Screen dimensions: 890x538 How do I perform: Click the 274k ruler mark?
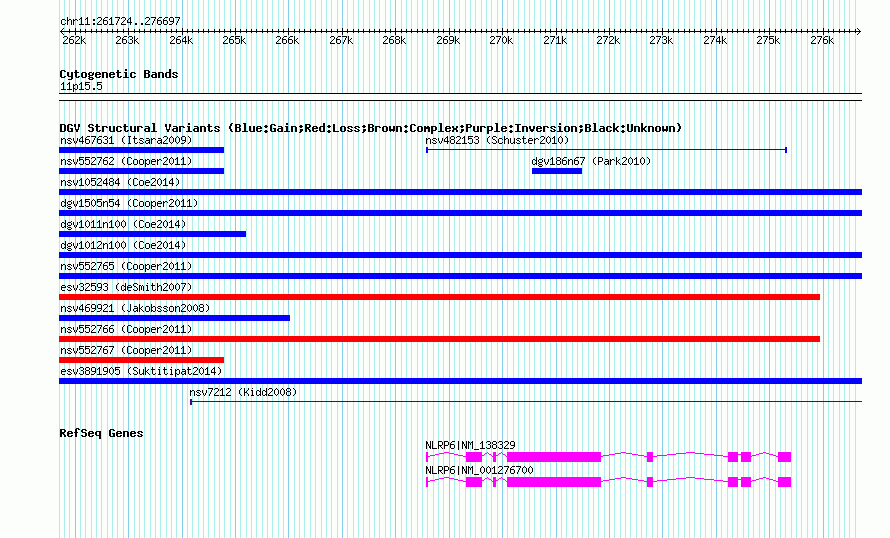(715, 40)
